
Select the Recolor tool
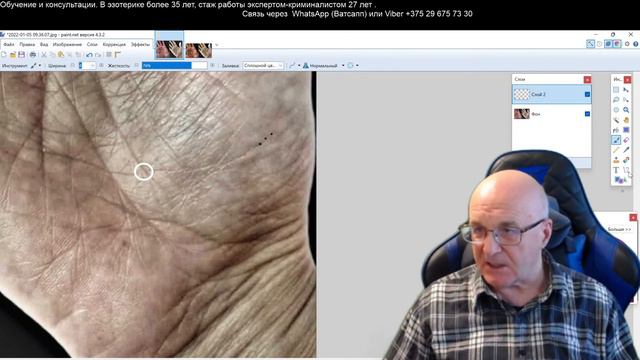coord(626,160)
